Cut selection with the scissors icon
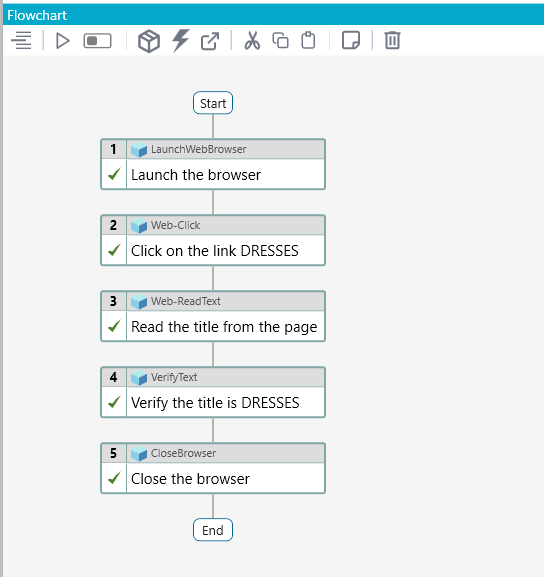This screenshot has width=544, height=577. (x=252, y=40)
